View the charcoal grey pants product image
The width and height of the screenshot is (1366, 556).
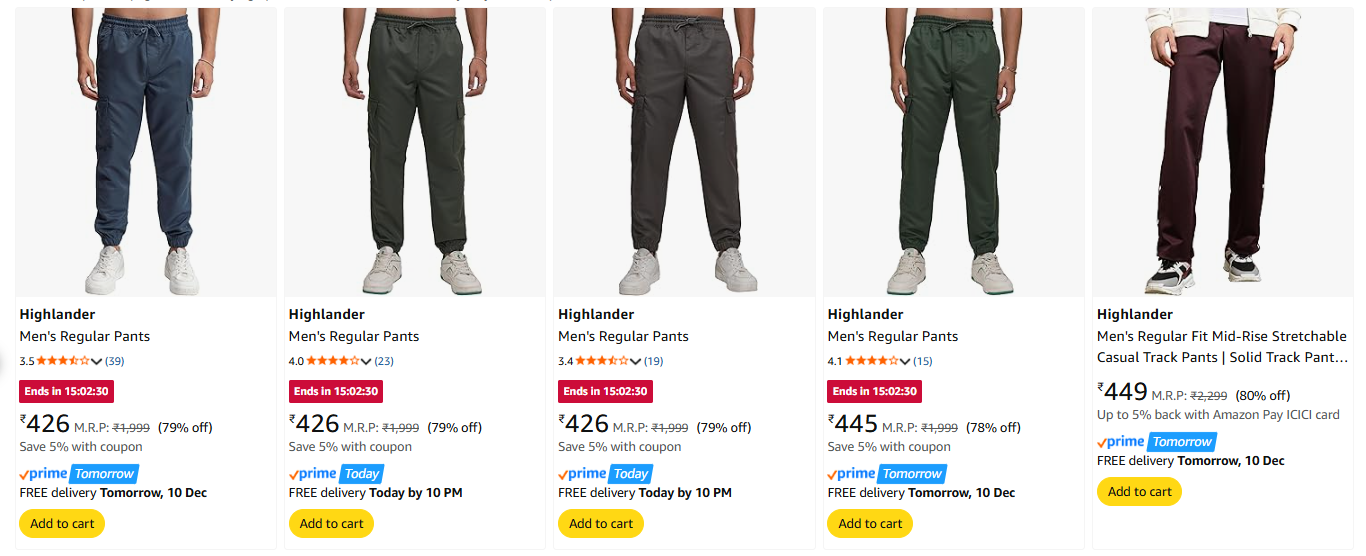pyautogui.click(x=685, y=150)
